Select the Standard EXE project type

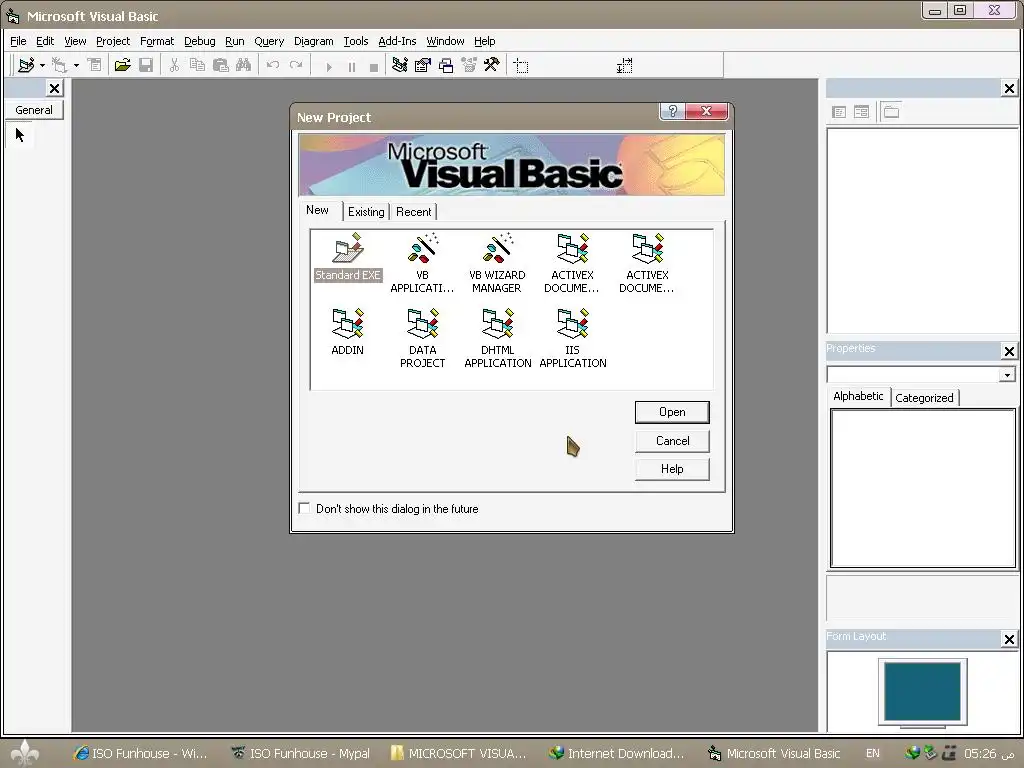click(x=347, y=257)
